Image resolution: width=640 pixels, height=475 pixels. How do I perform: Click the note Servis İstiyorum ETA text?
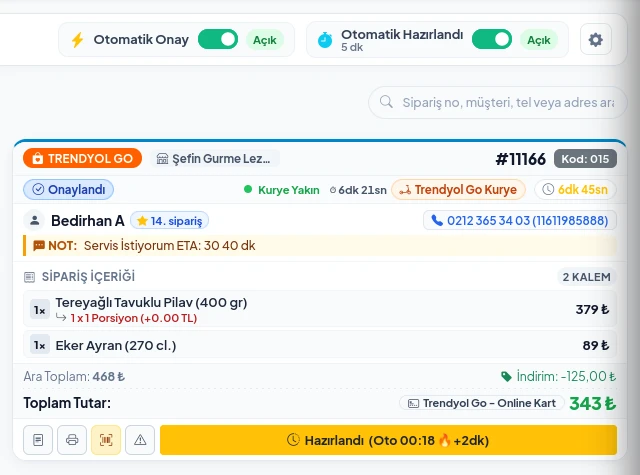169,246
